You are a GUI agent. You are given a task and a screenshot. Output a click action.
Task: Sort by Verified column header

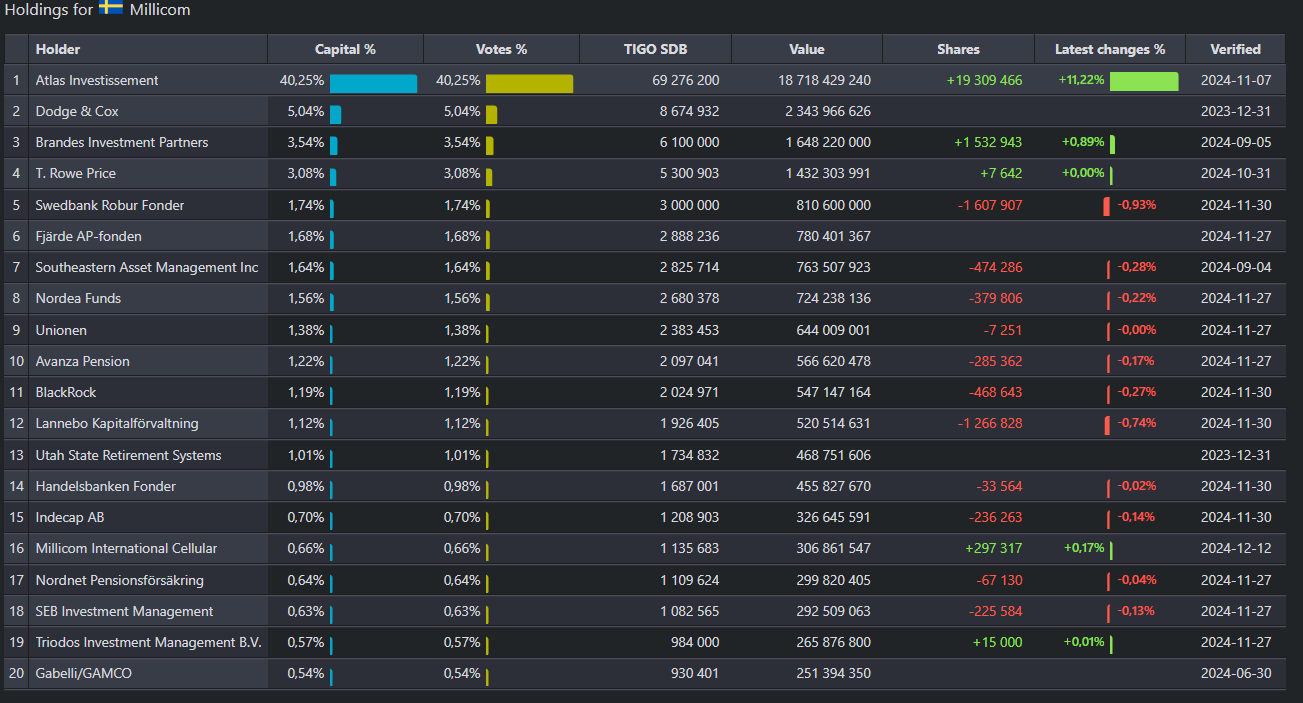[1235, 49]
